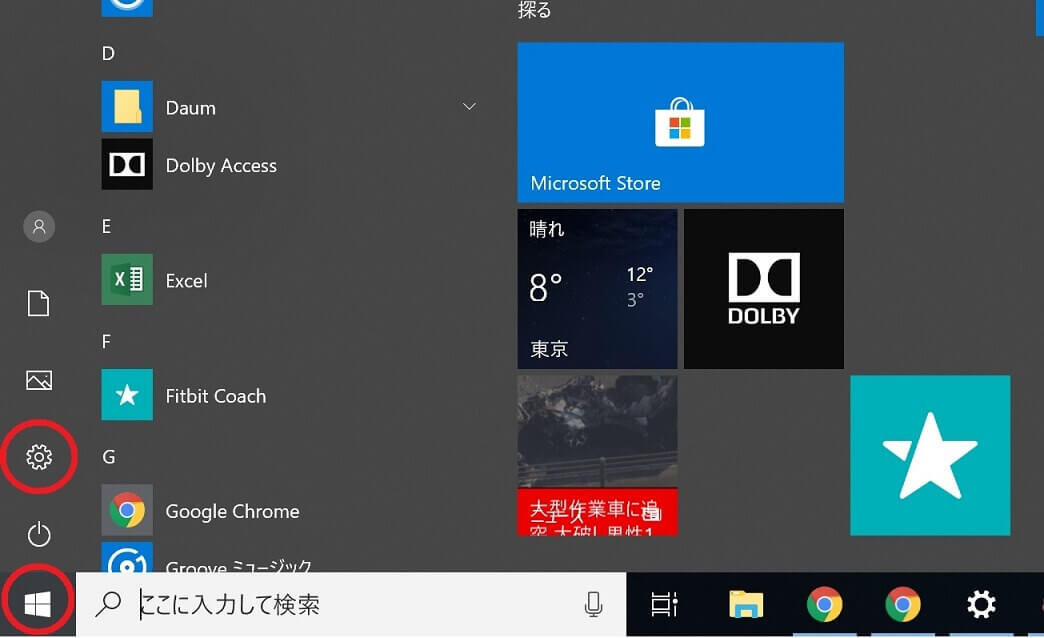
Task: Jump to letter G group header
Action: click(109, 457)
